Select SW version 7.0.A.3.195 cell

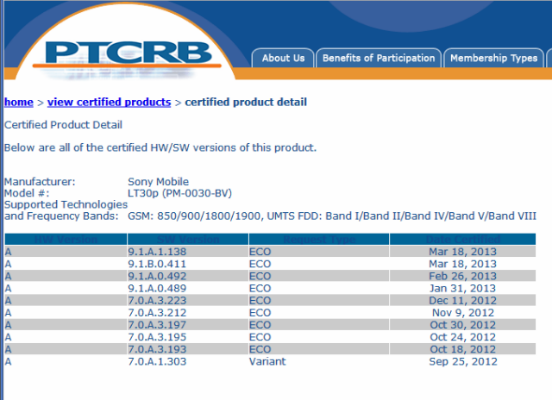(x=188, y=337)
